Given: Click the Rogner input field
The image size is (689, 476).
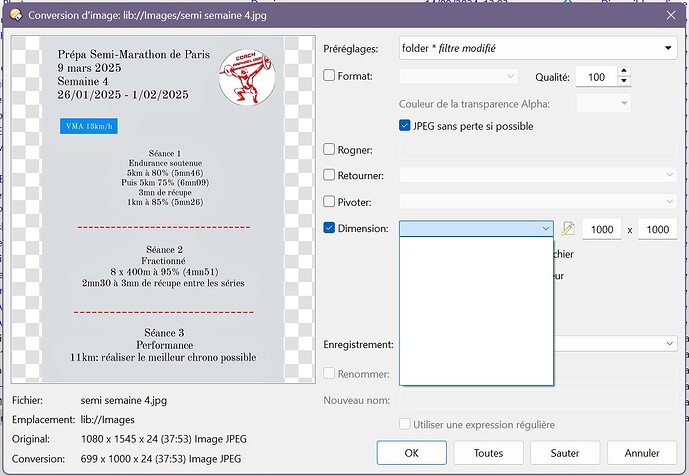Looking at the screenshot, I should (x=538, y=150).
